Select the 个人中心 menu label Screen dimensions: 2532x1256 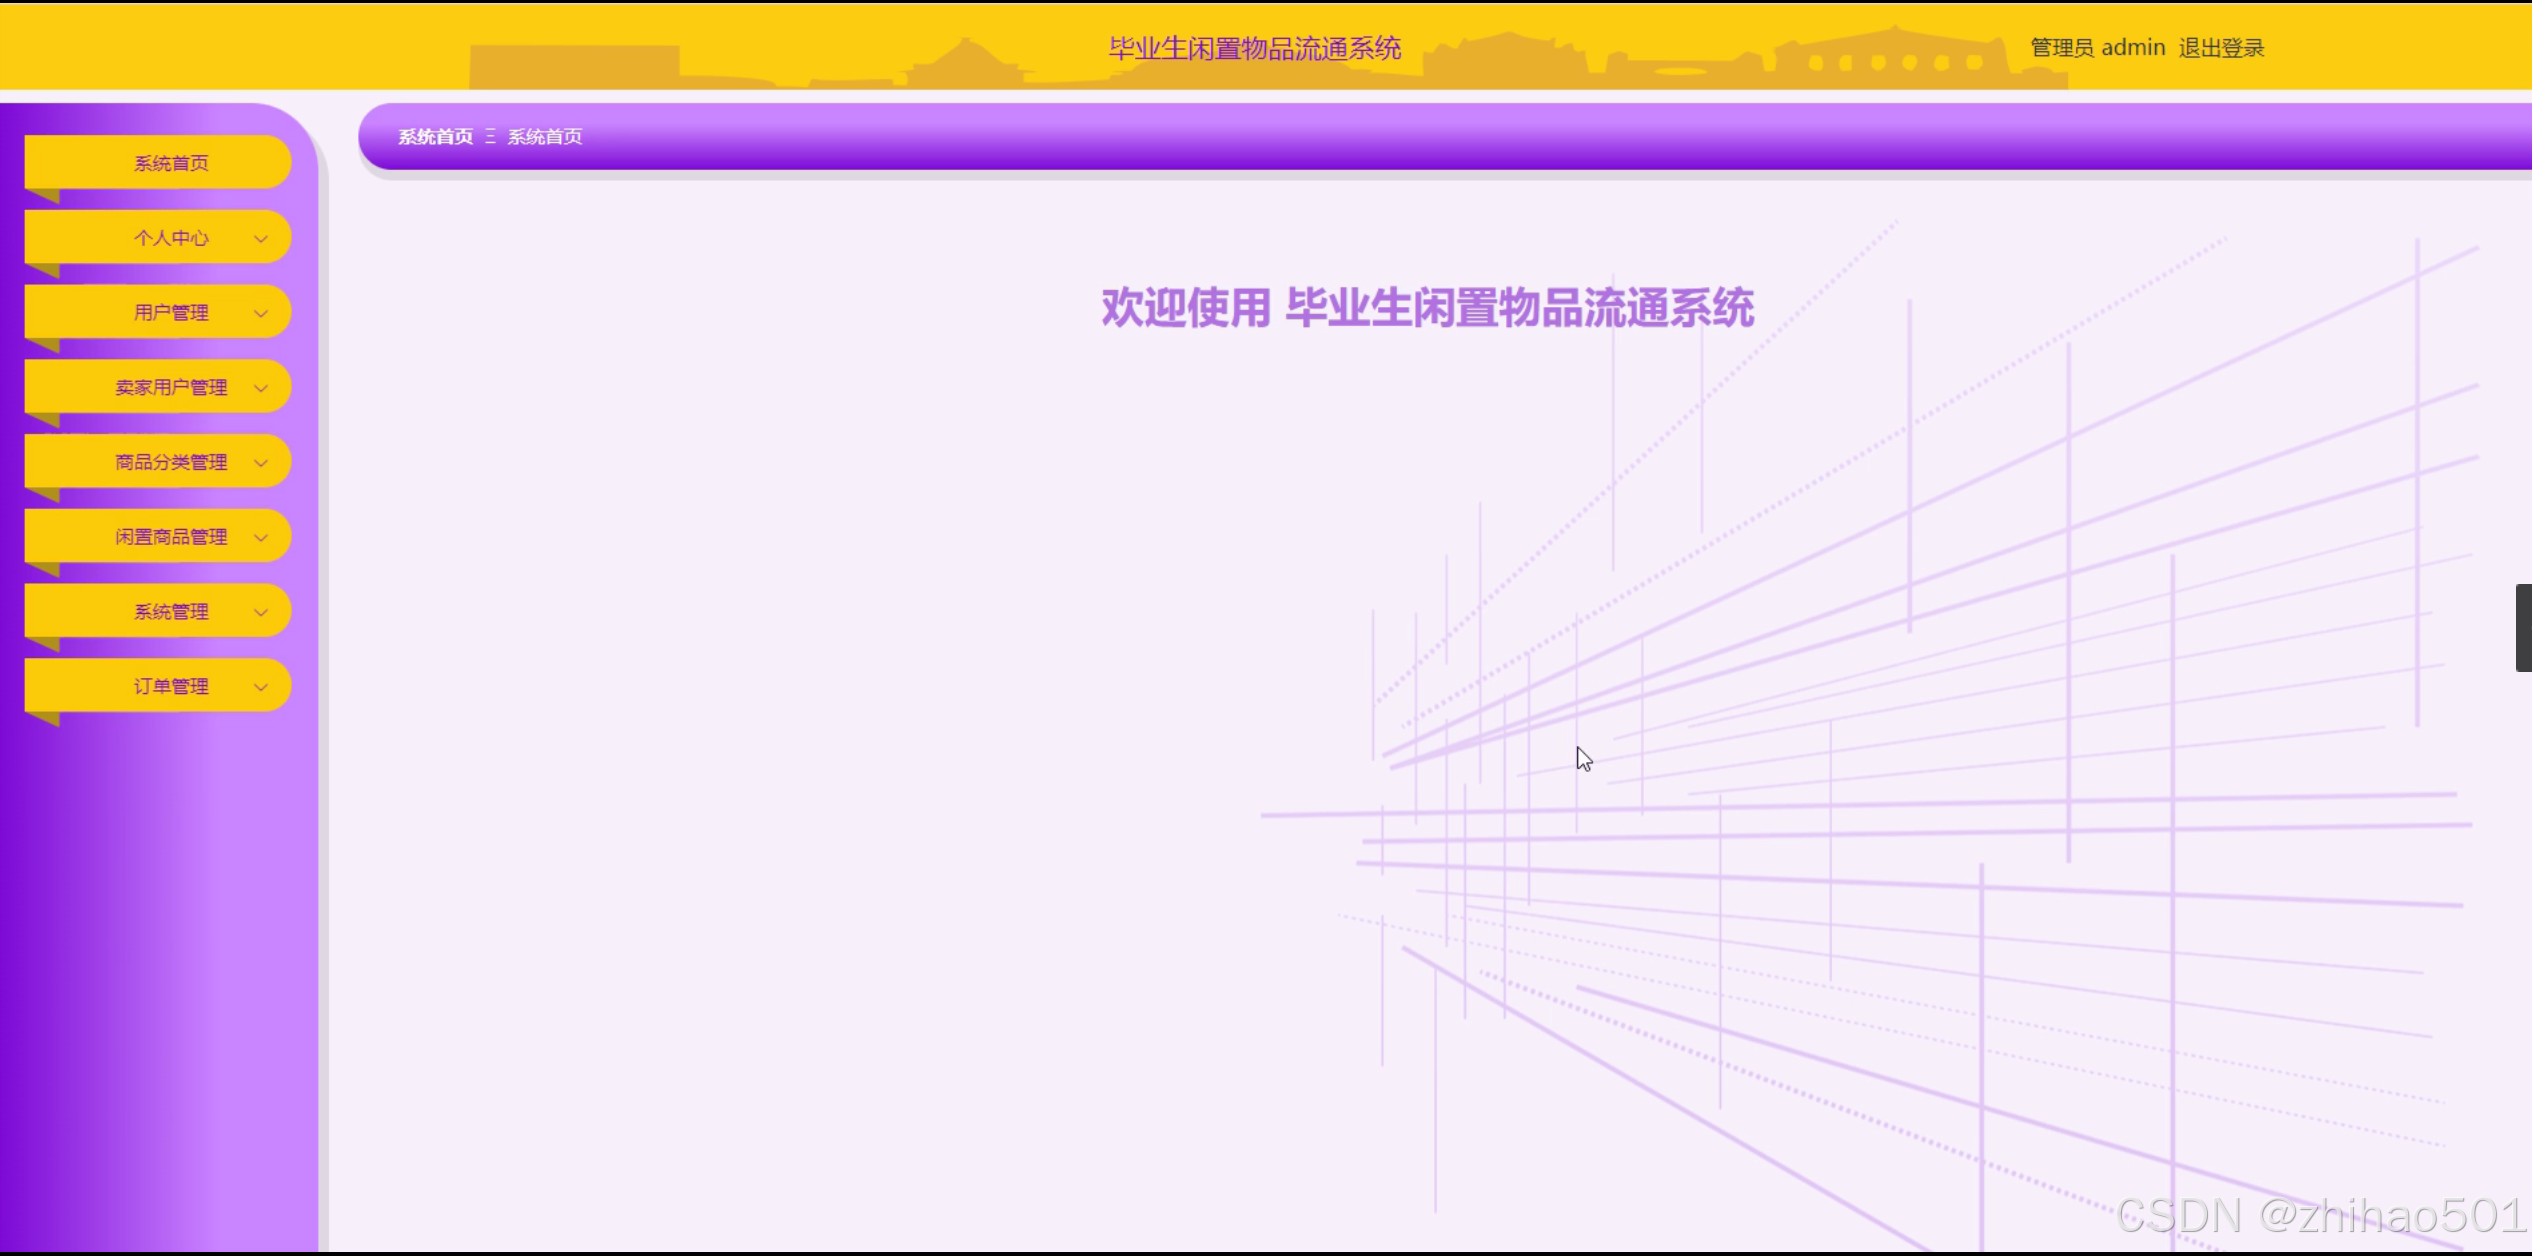171,238
